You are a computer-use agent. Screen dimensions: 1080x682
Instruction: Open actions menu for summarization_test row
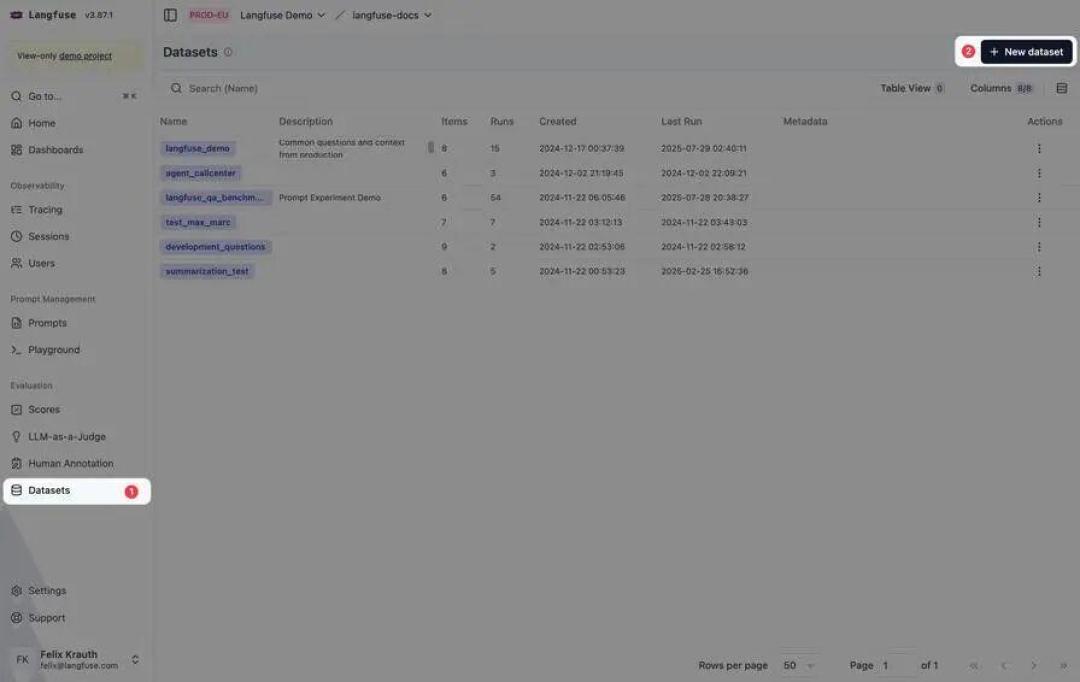click(1039, 271)
